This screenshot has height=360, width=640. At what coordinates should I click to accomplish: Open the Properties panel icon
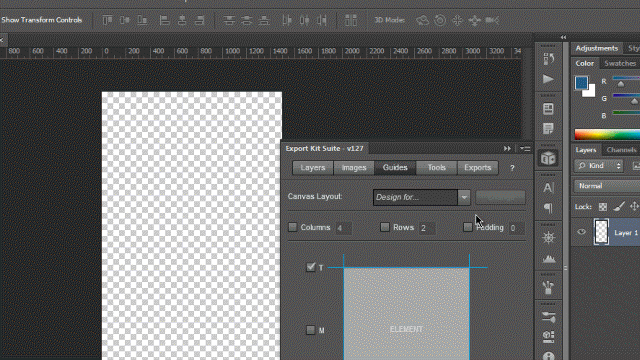tap(548, 109)
